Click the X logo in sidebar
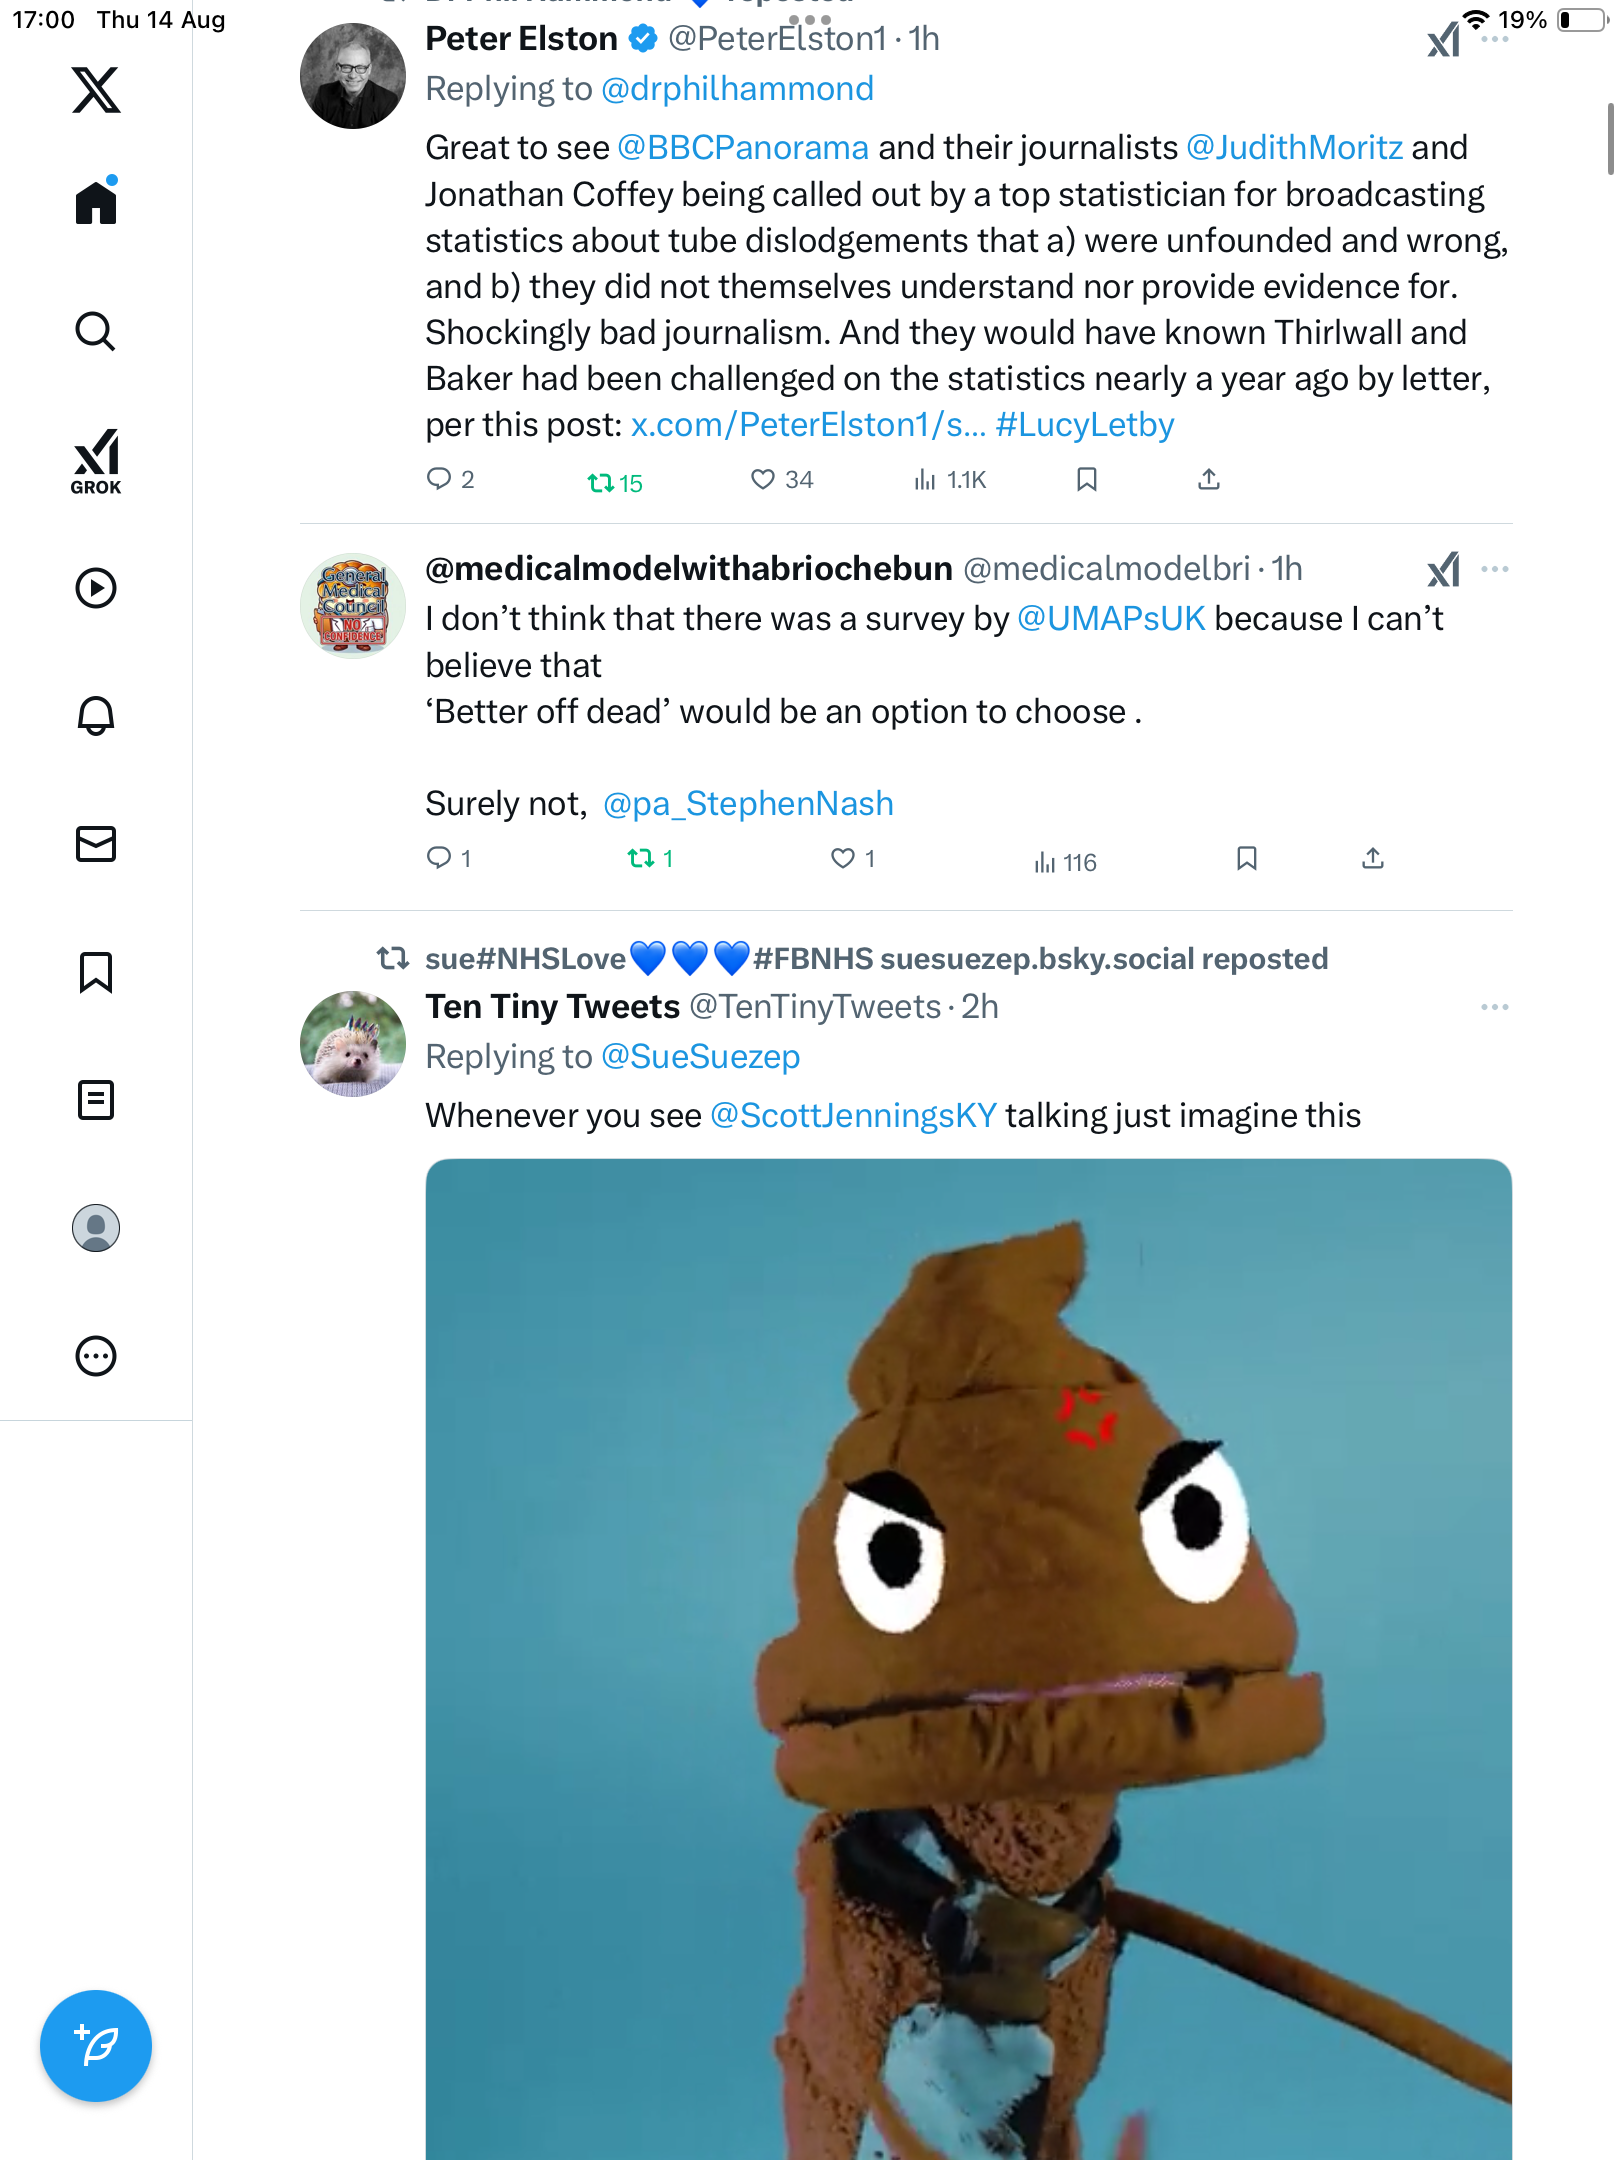This screenshot has height=2160, width=1620. pos(96,90)
